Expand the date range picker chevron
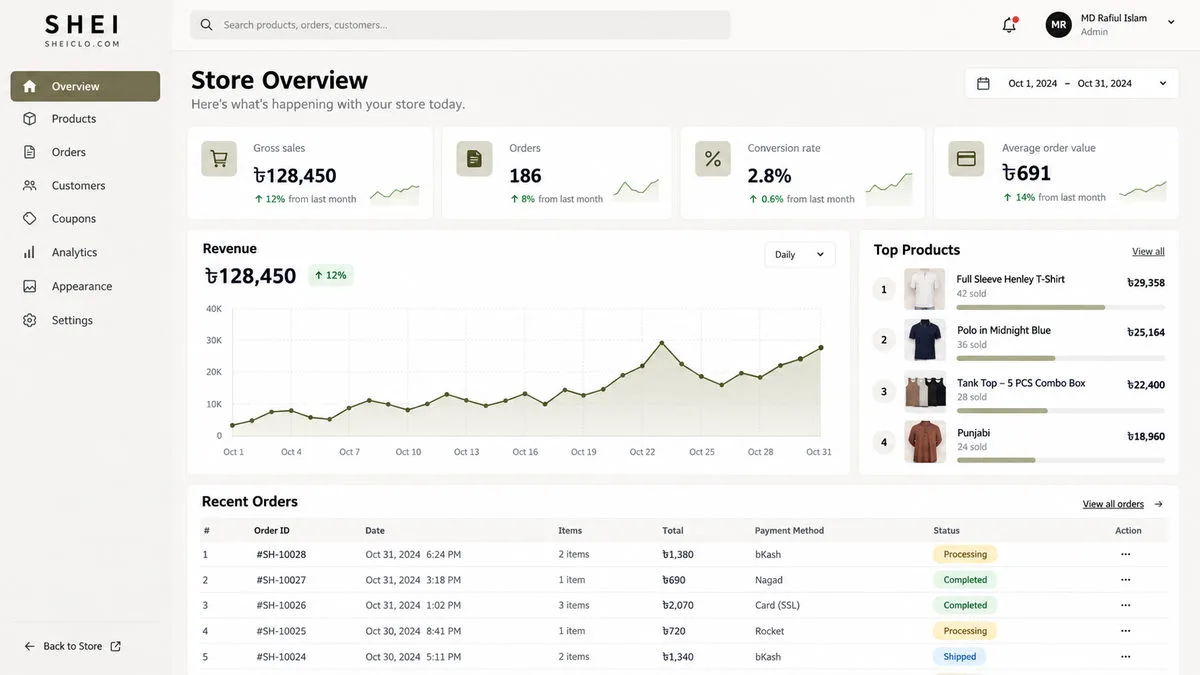This screenshot has height=675, width=1200. tap(1163, 84)
